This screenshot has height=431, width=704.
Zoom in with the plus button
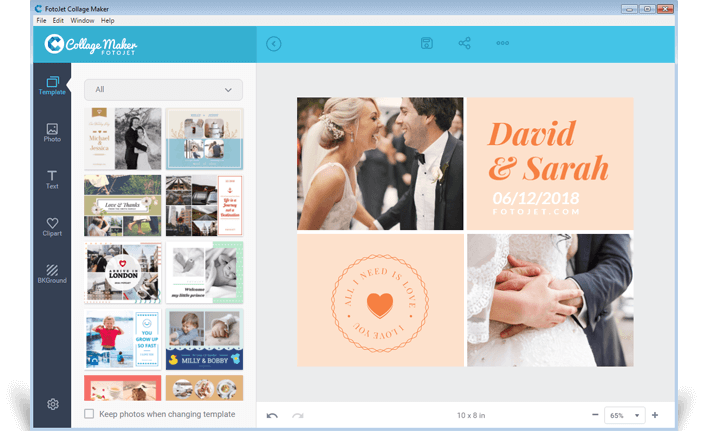tap(655, 415)
